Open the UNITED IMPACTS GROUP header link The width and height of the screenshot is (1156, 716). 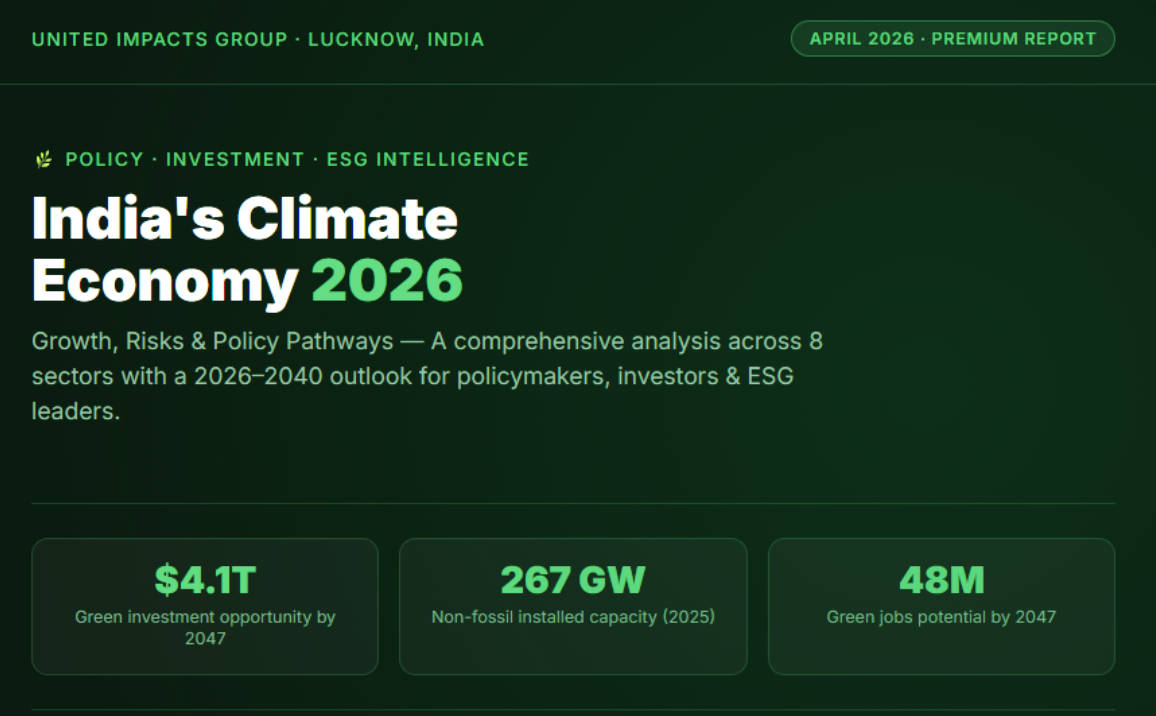tap(159, 39)
